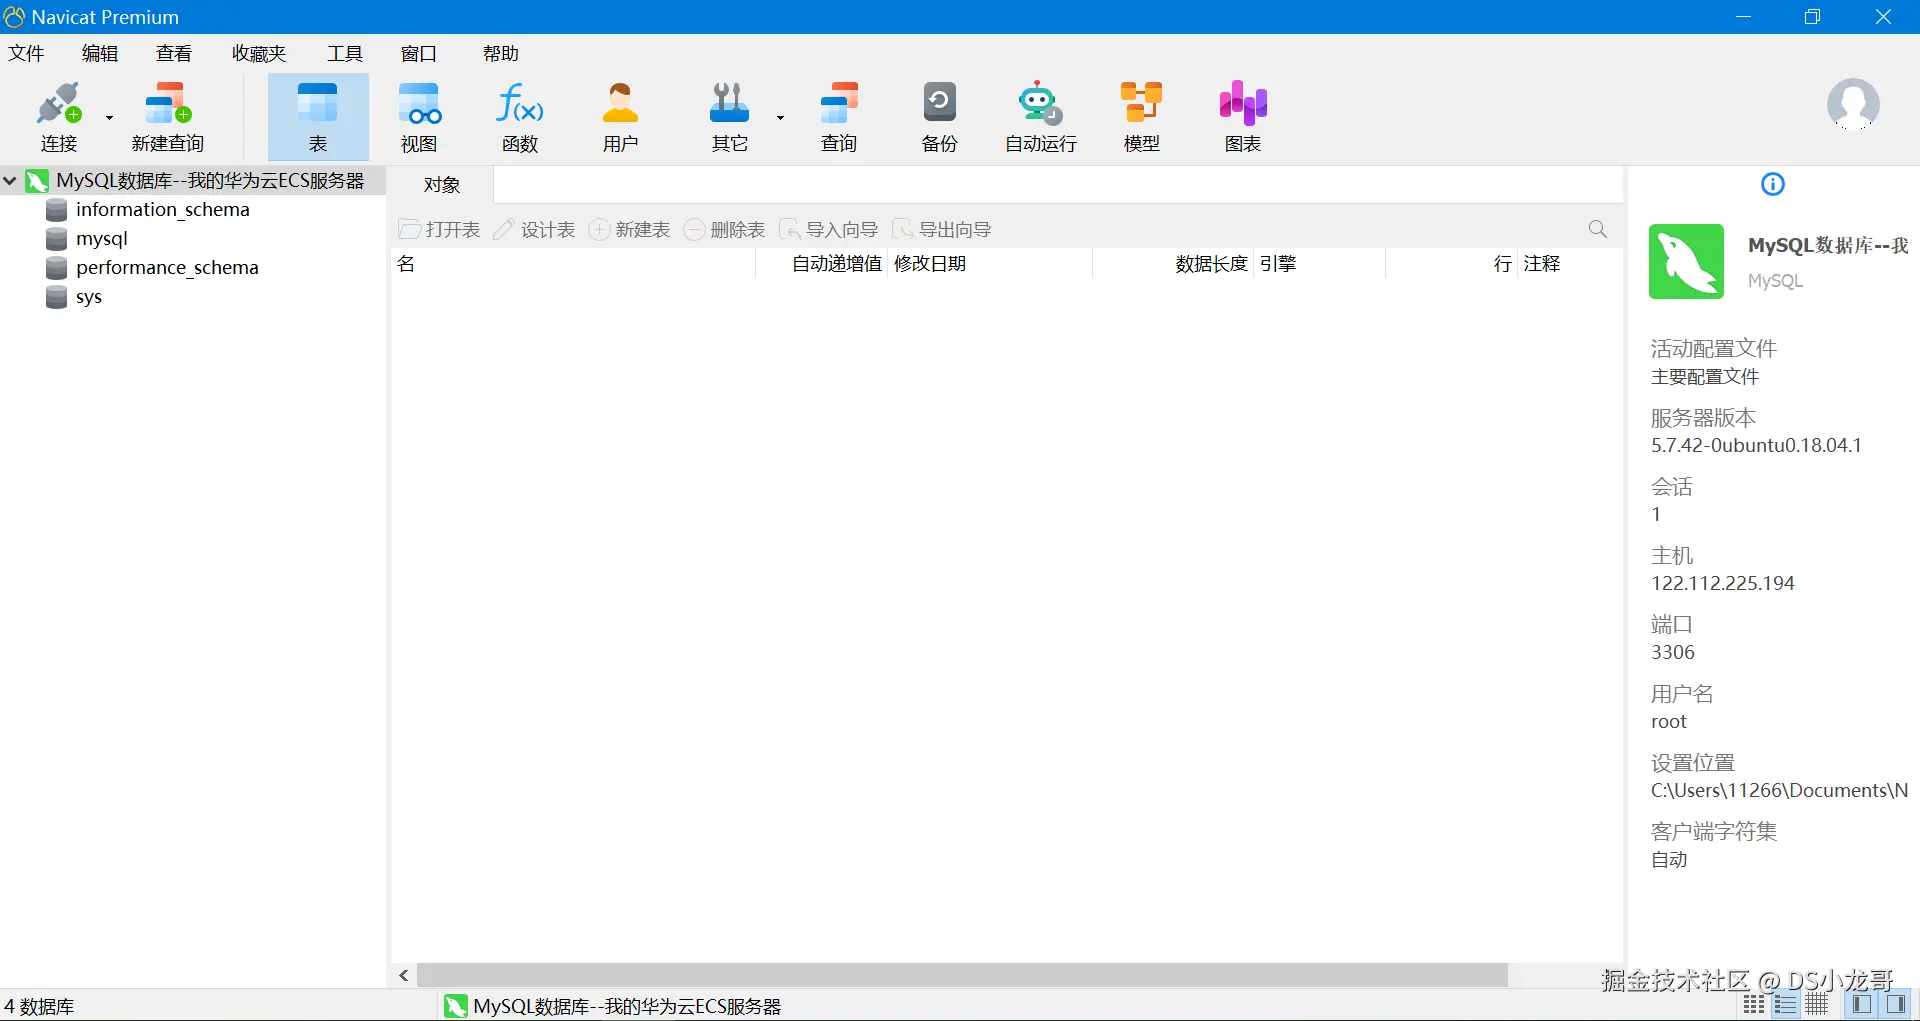
Task: Switch to icon grid view in status bar
Action: tap(1754, 1005)
